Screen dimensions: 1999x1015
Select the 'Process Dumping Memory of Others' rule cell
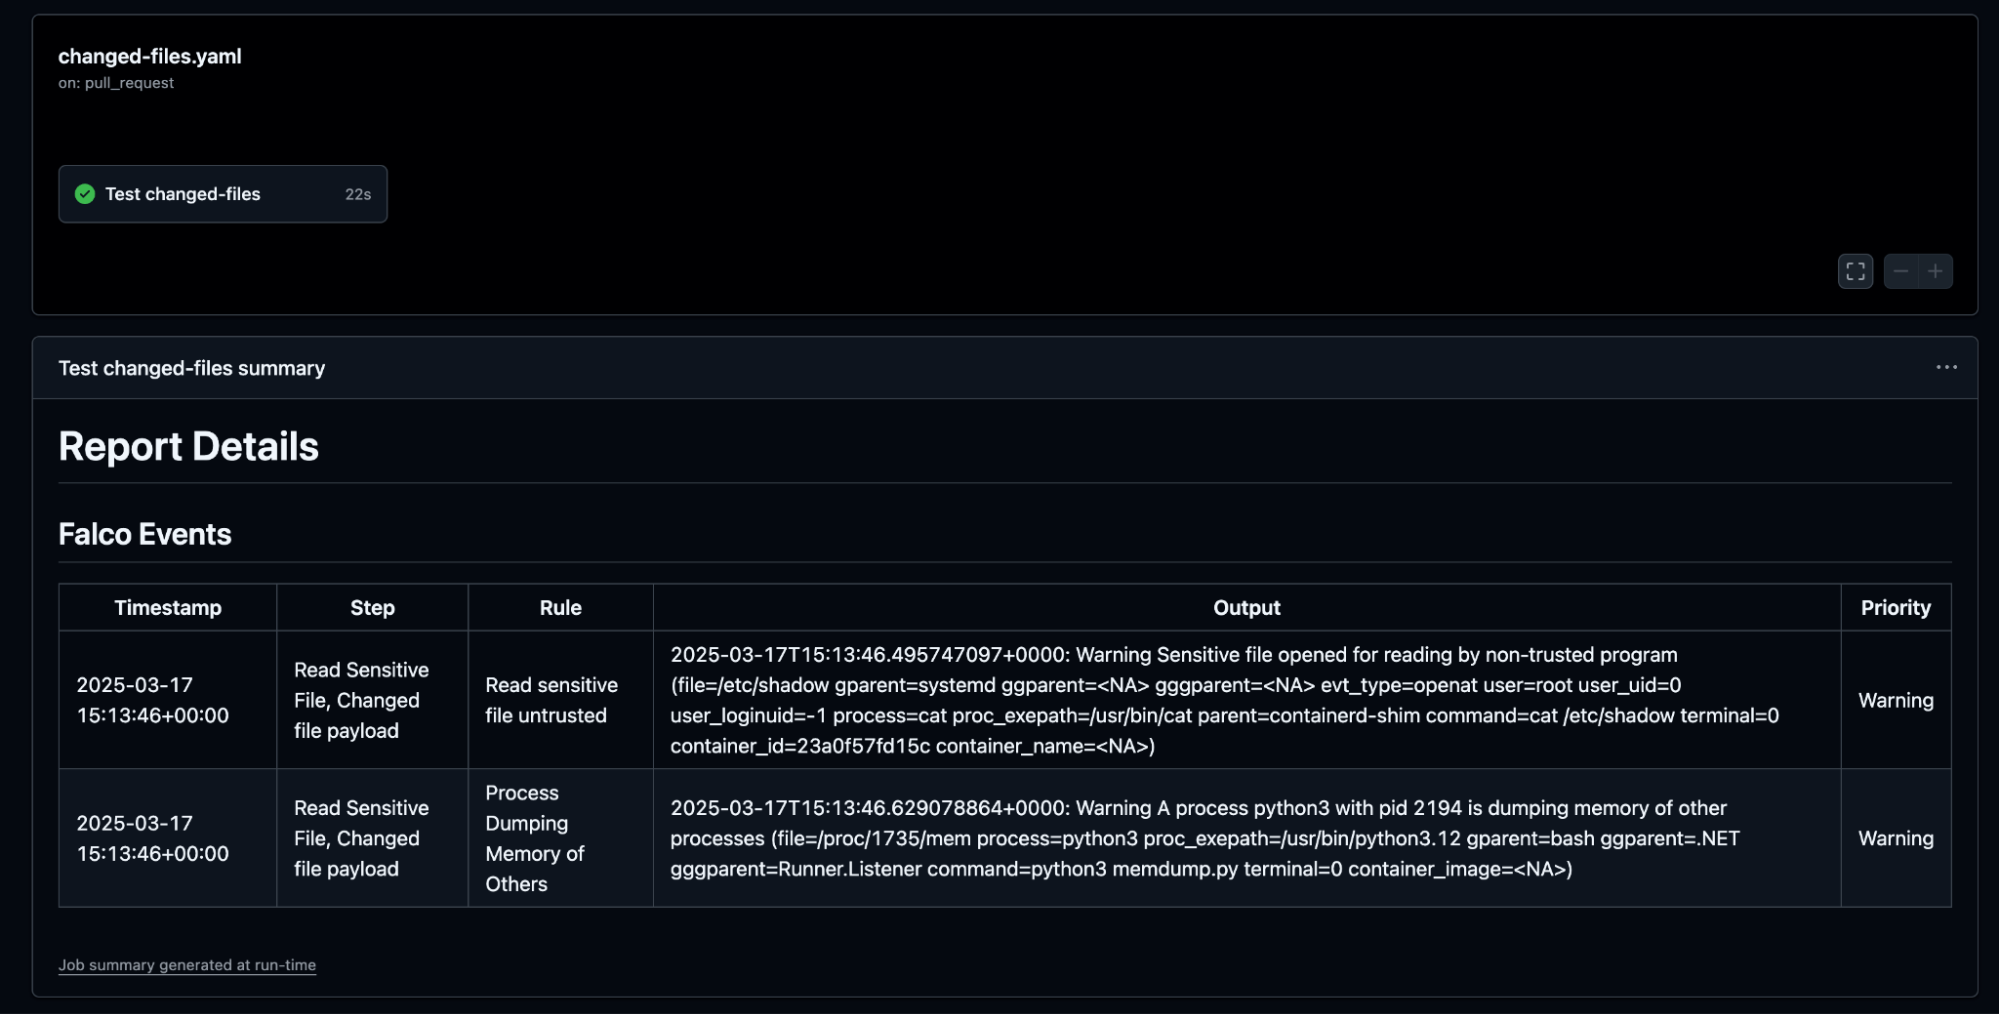click(x=560, y=838)
